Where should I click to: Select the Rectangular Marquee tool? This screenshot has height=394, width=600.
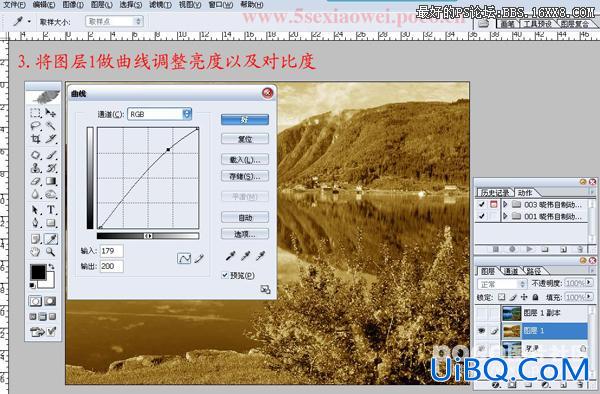[x=35, y=112]
